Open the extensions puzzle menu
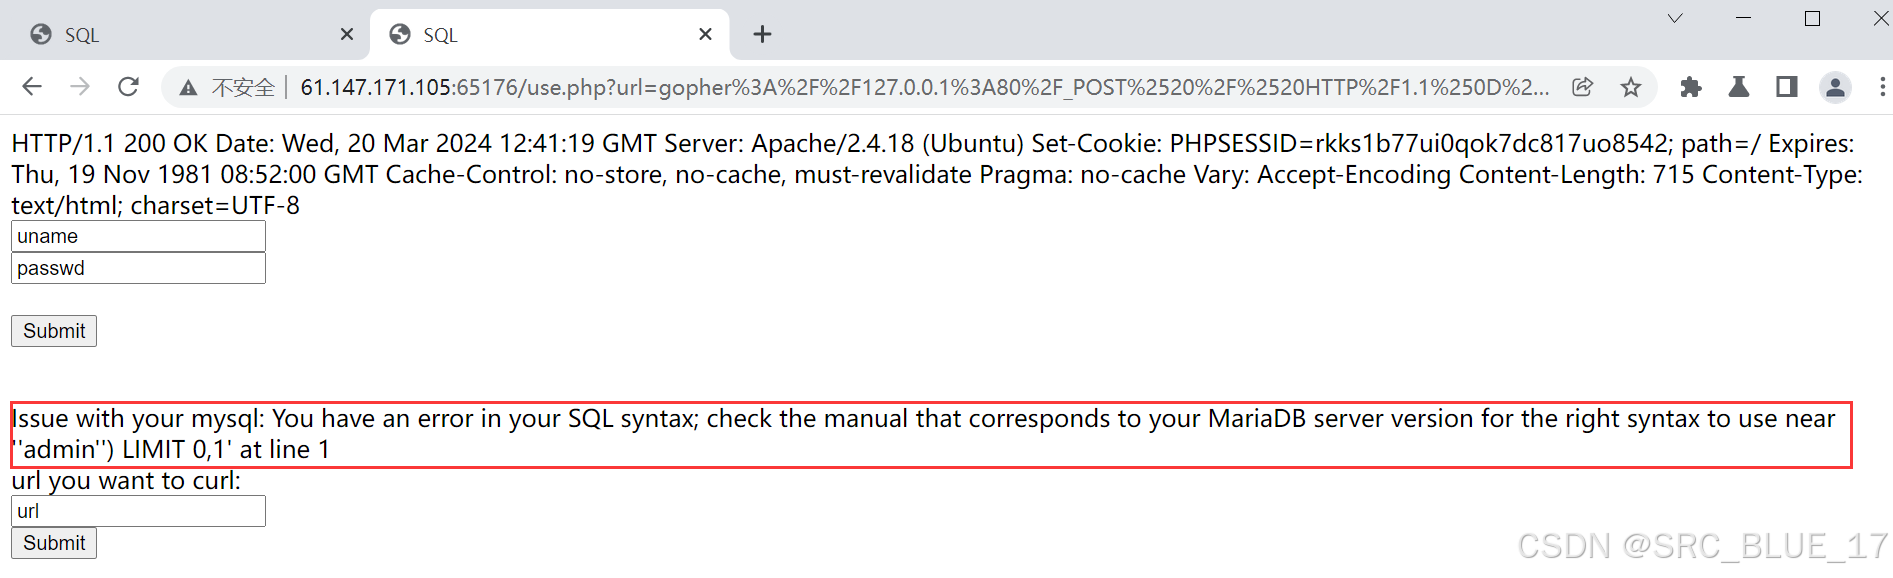Image resolution: width=1893 pixels, height=578 pixels. (1691, 87)
